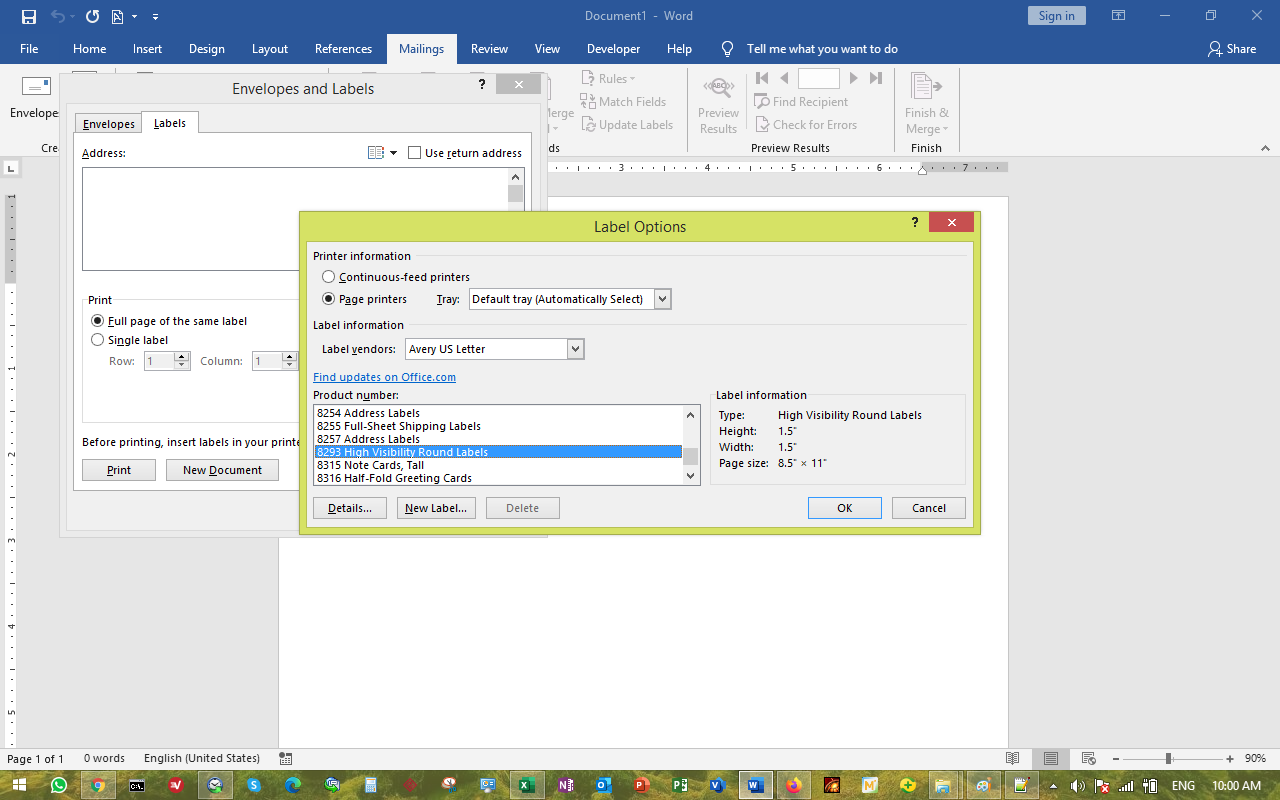Click the First Record arrow icon
This screenshot has height=800, width=1280.
pyautogui.click(x=762, y=78)
